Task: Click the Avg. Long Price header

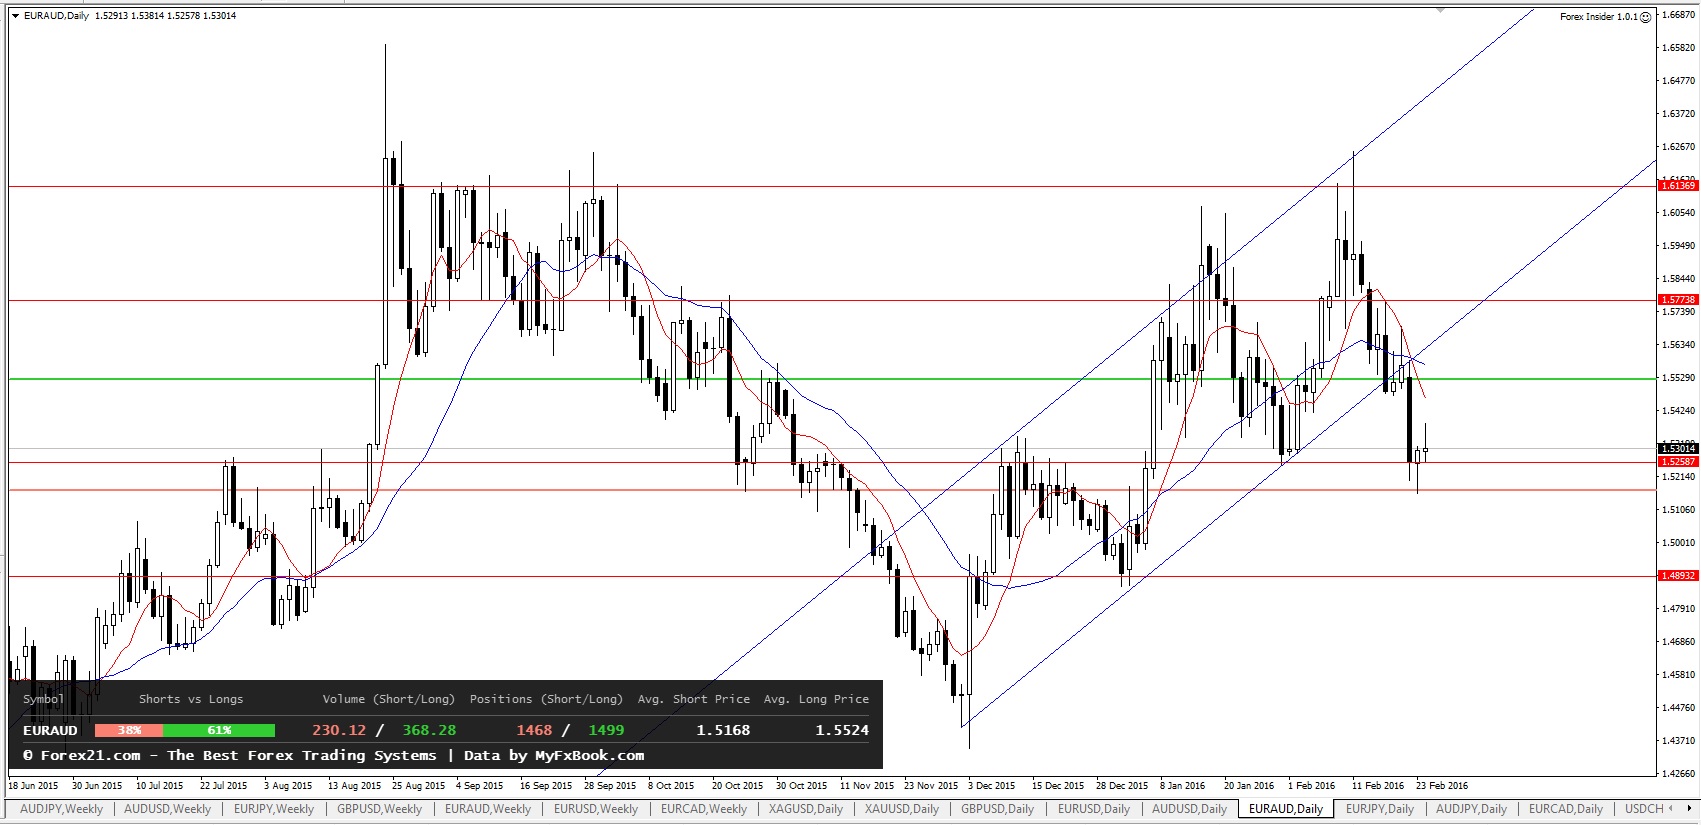Action: coord(816,699)
